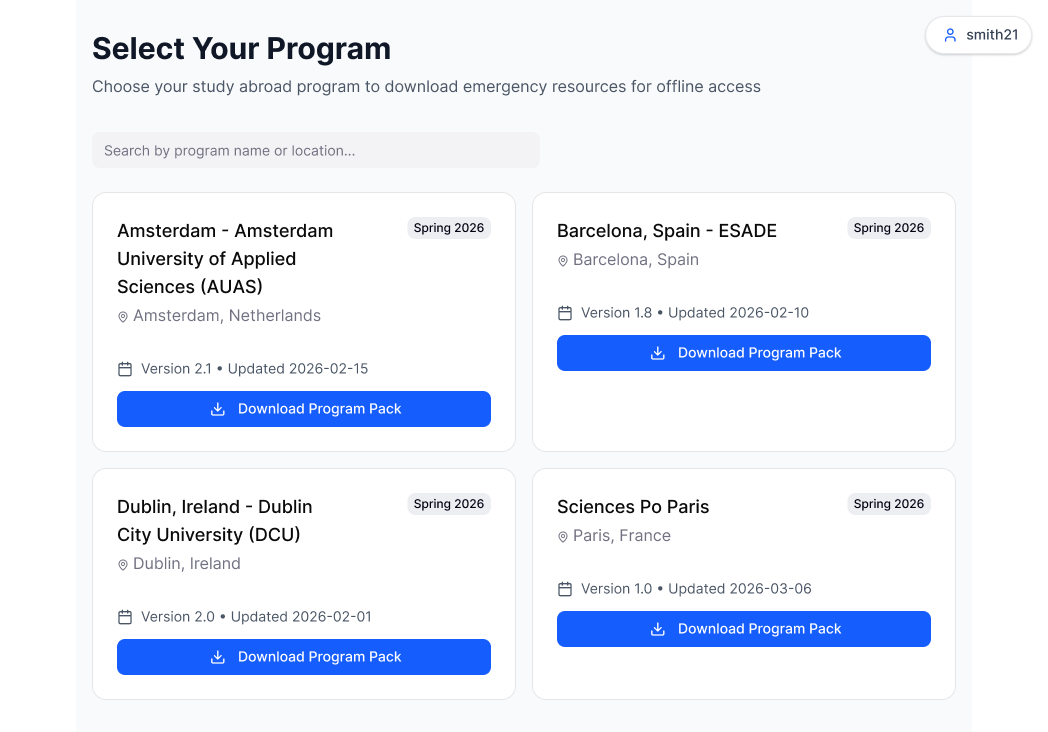Focus the program name or location search field
The height and width of the screenshot is (732, 1048).
click(315, 150)
